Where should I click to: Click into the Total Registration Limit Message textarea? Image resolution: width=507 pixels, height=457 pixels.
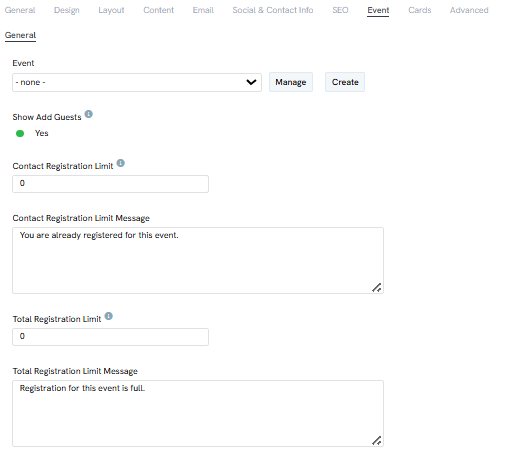pyautogui.click(x=198, y=413)
